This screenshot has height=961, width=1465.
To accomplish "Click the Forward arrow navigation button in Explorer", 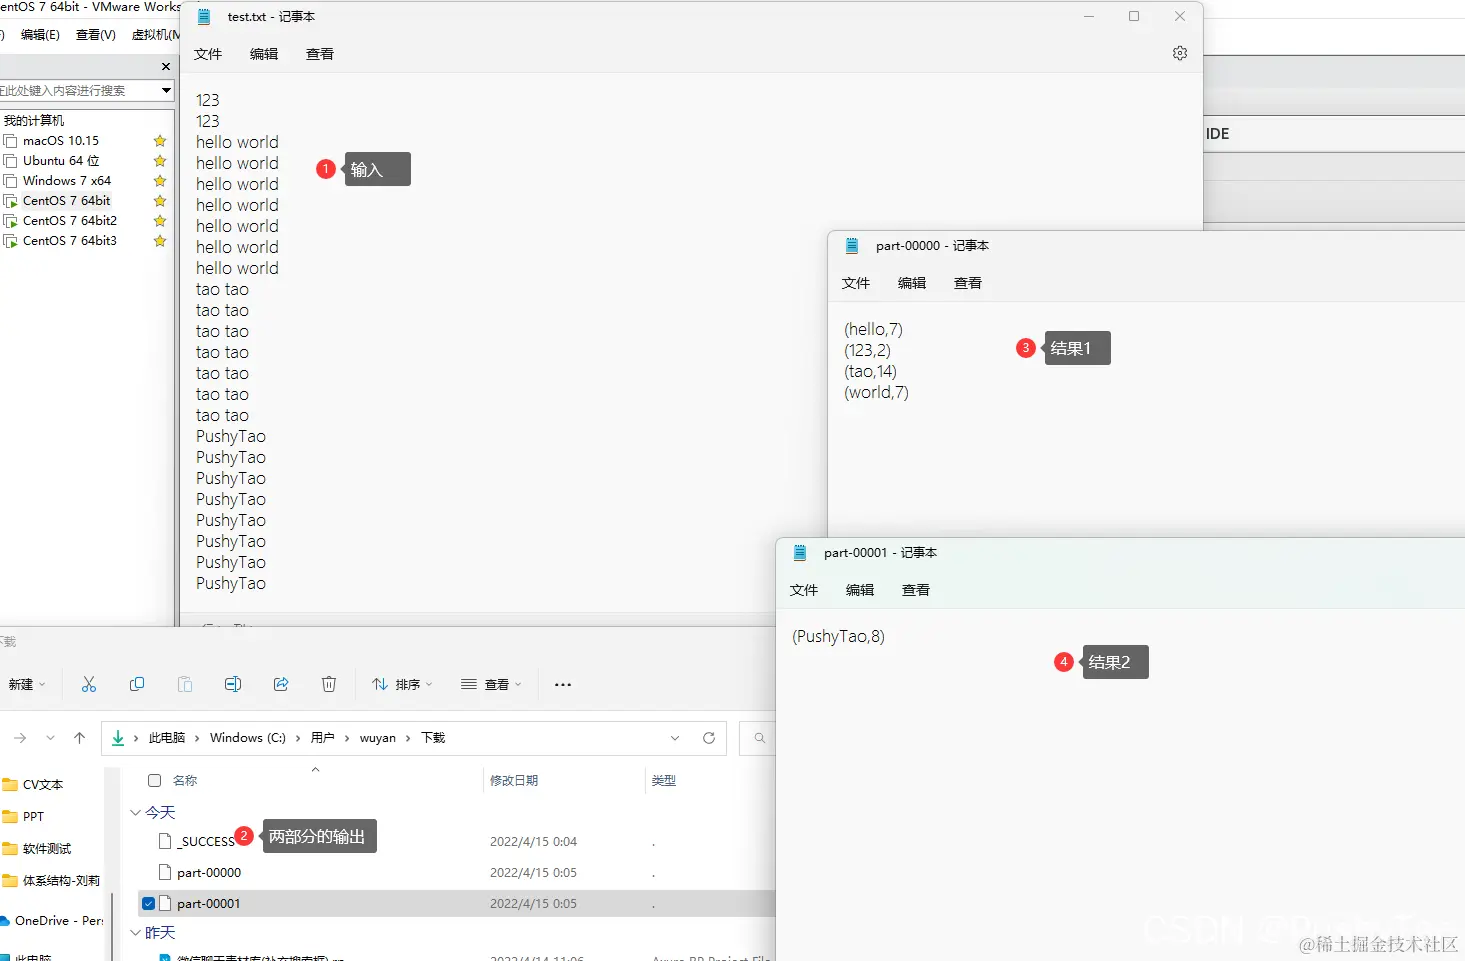I will [20, 738].
